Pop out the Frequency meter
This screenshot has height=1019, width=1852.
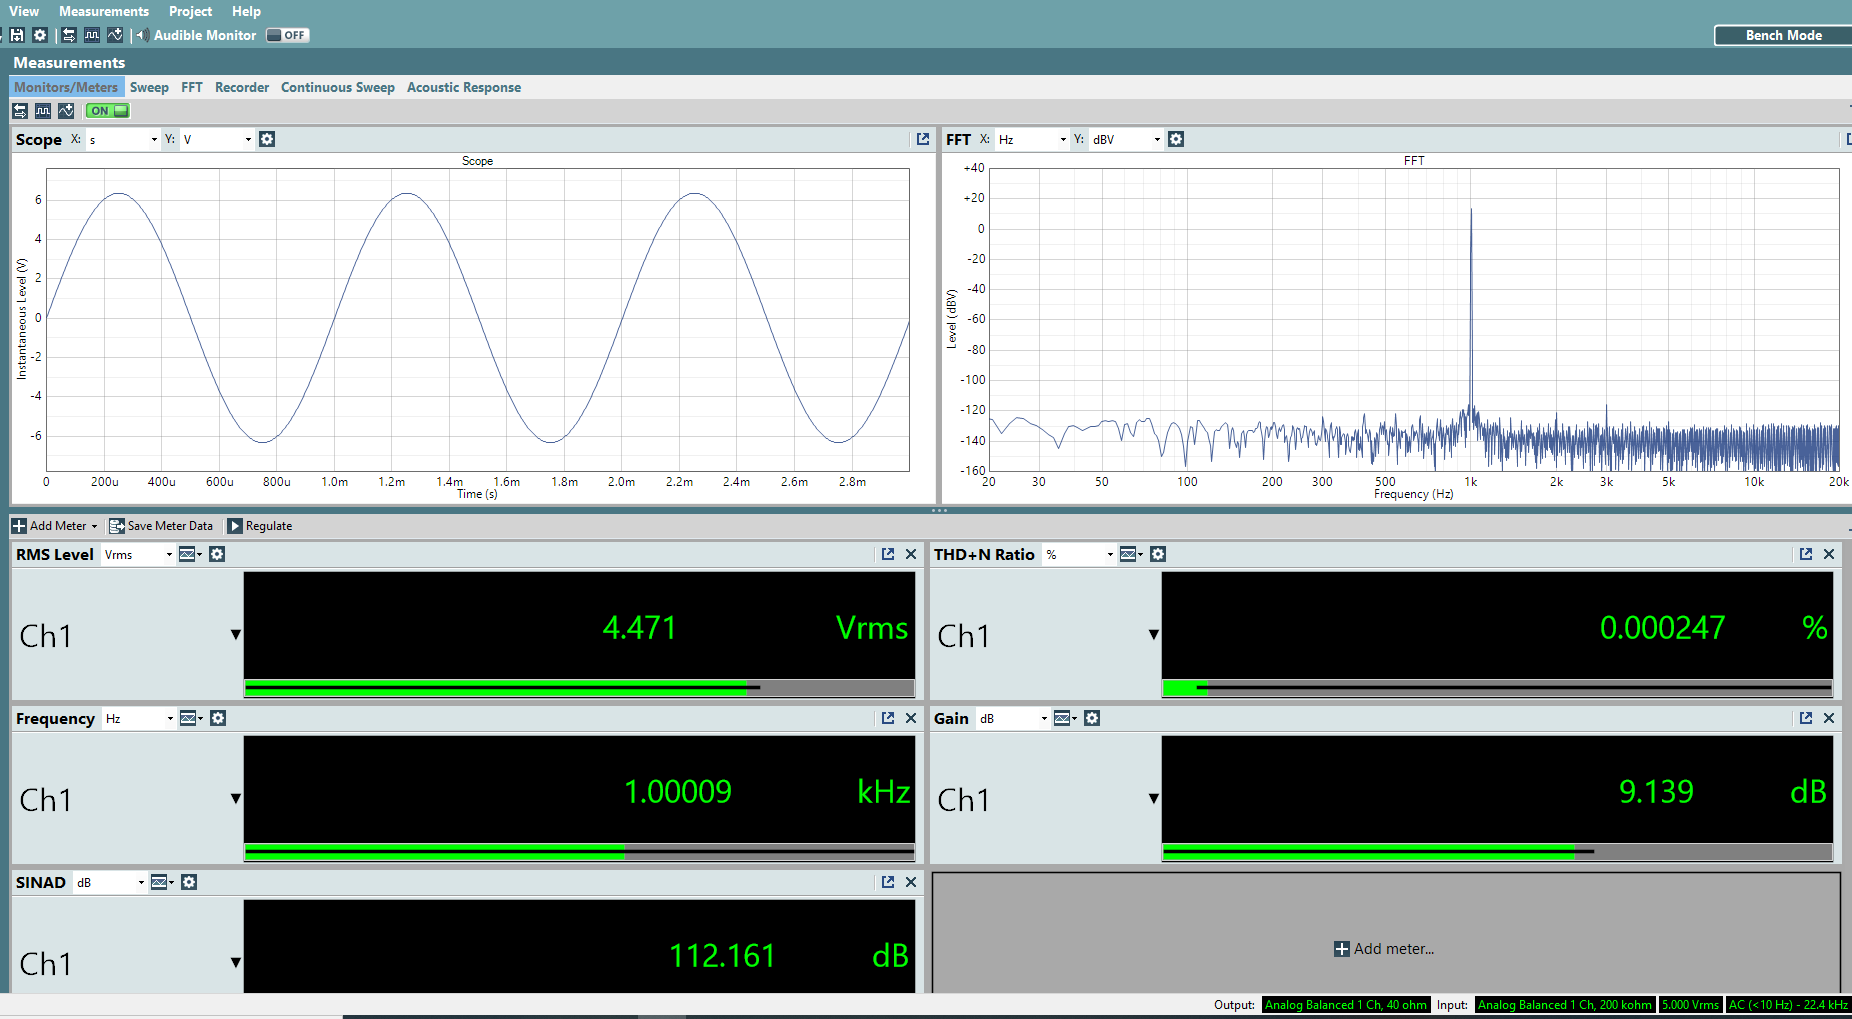pyautogui.click(x=888, y=718)
